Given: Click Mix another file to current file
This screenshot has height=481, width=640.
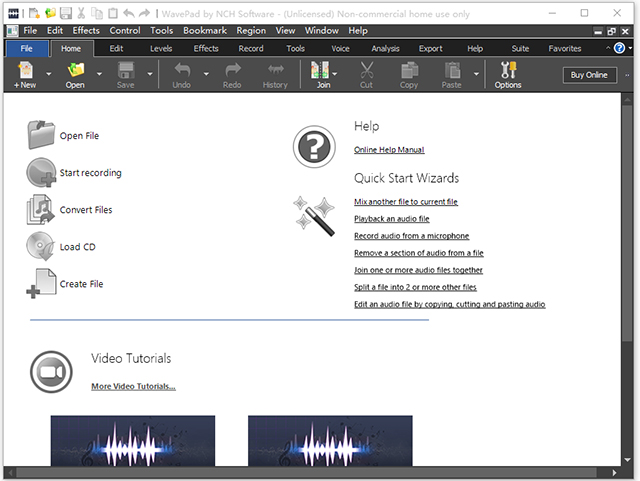Looking at the screenshot, I should [406, 201].
